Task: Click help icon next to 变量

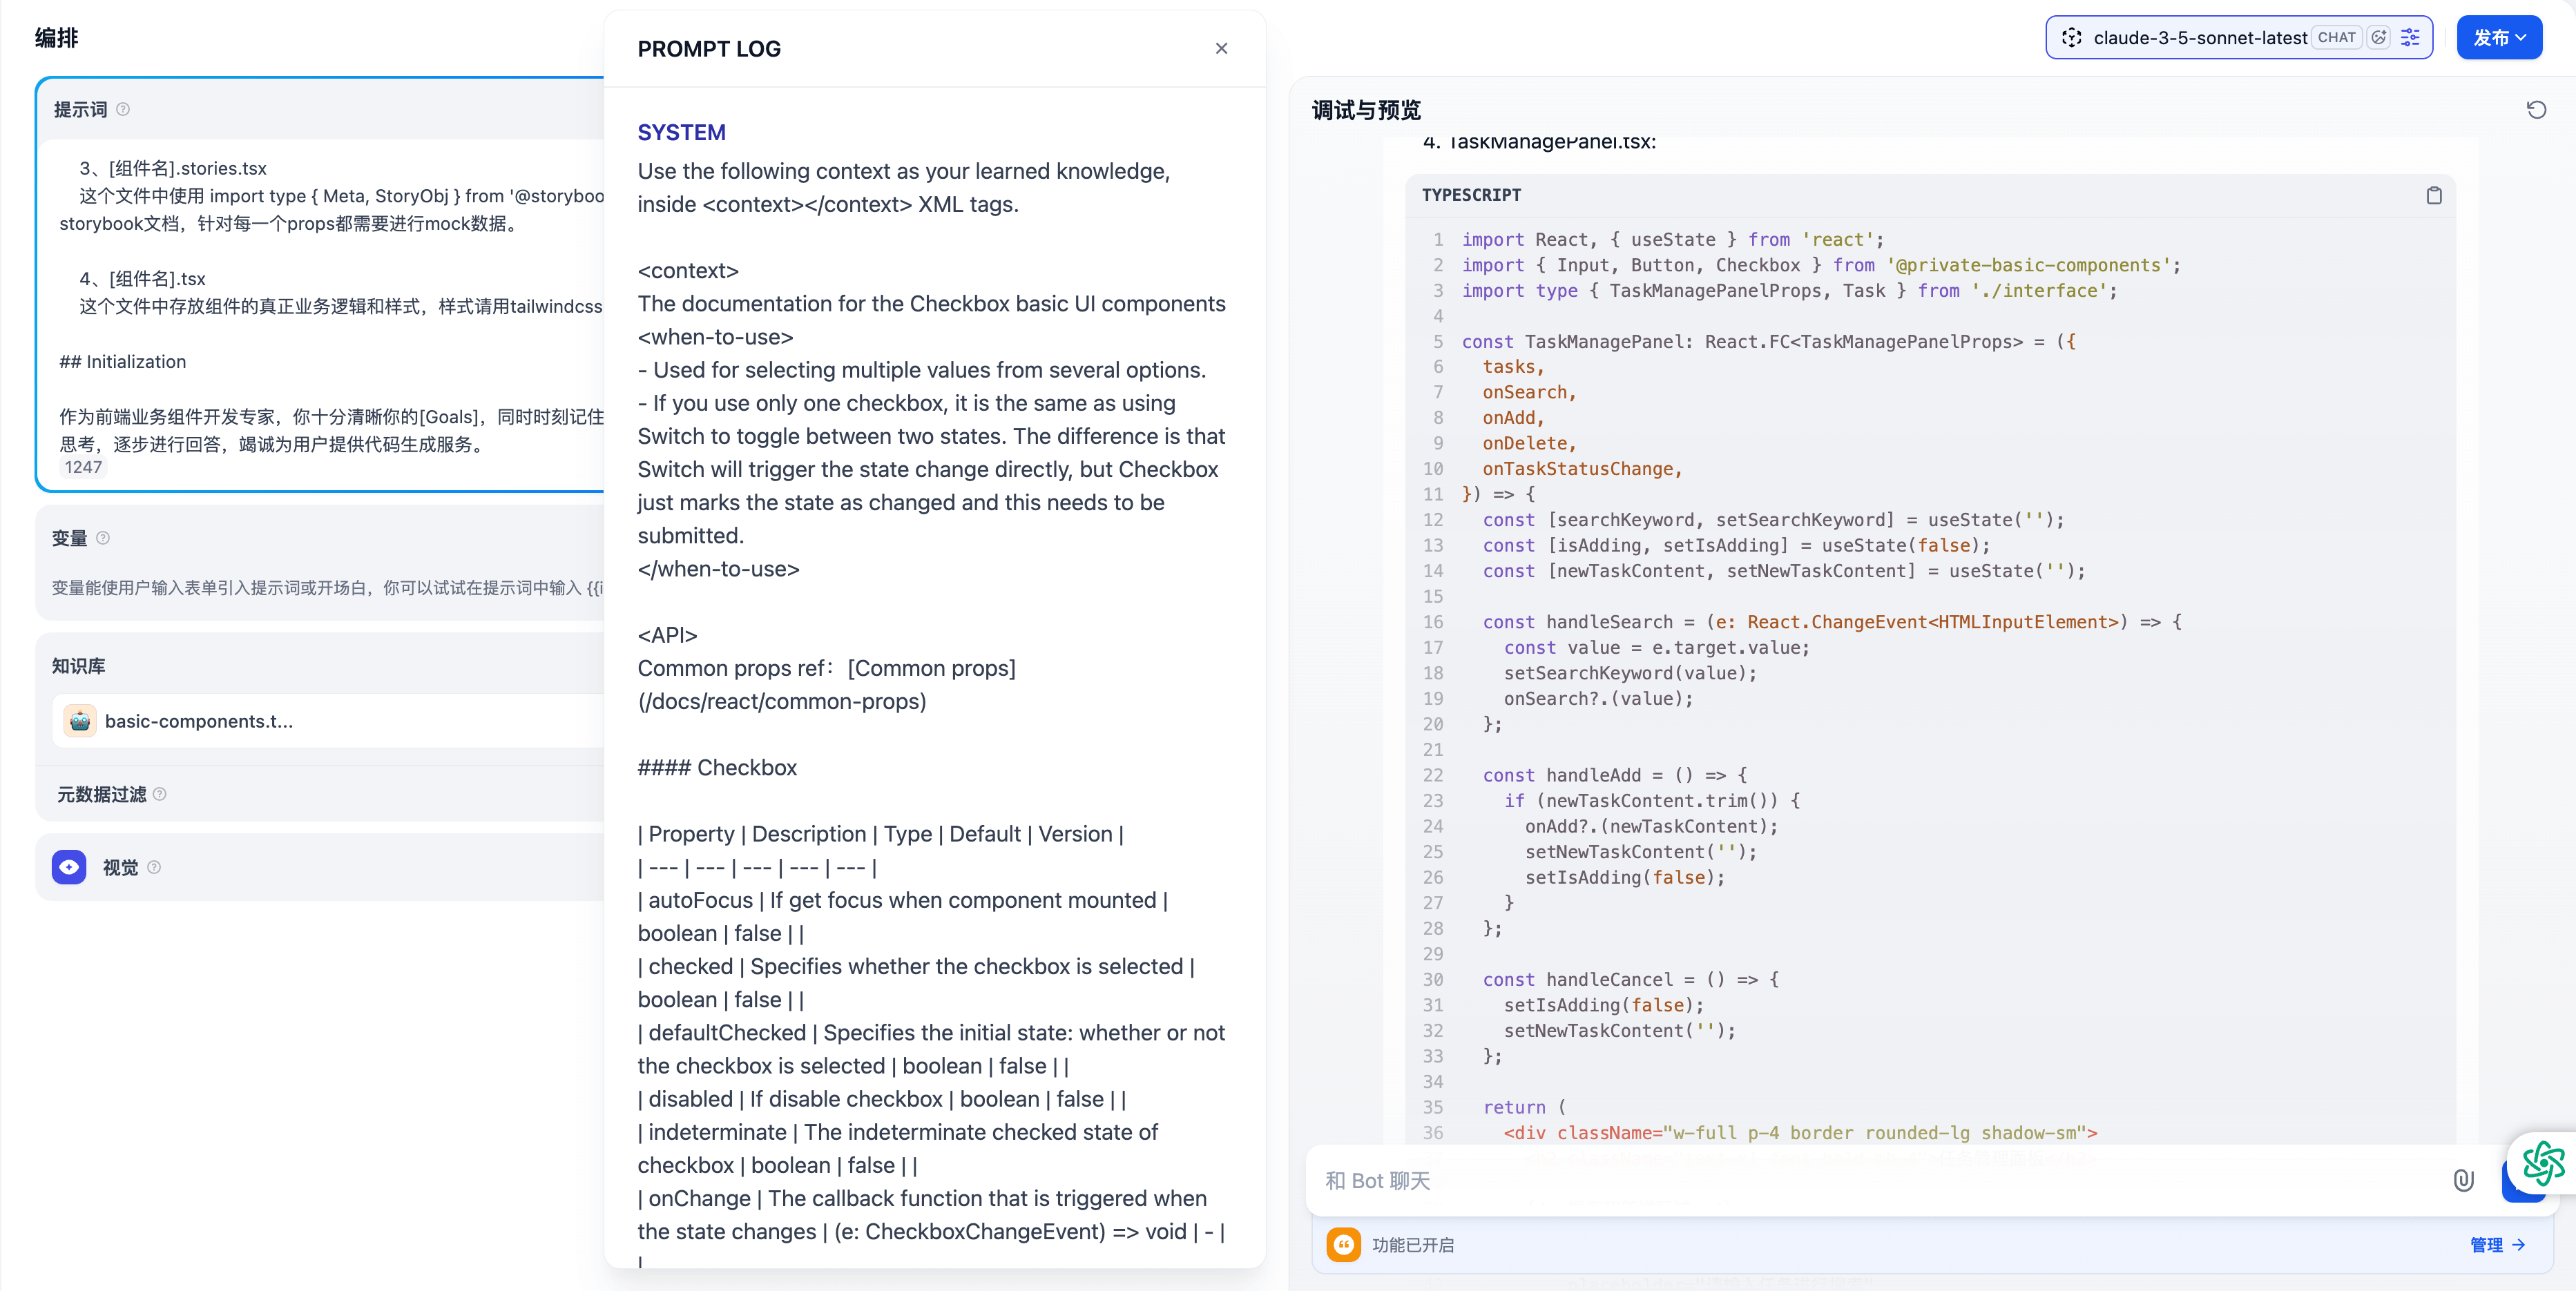Action: 103,538
